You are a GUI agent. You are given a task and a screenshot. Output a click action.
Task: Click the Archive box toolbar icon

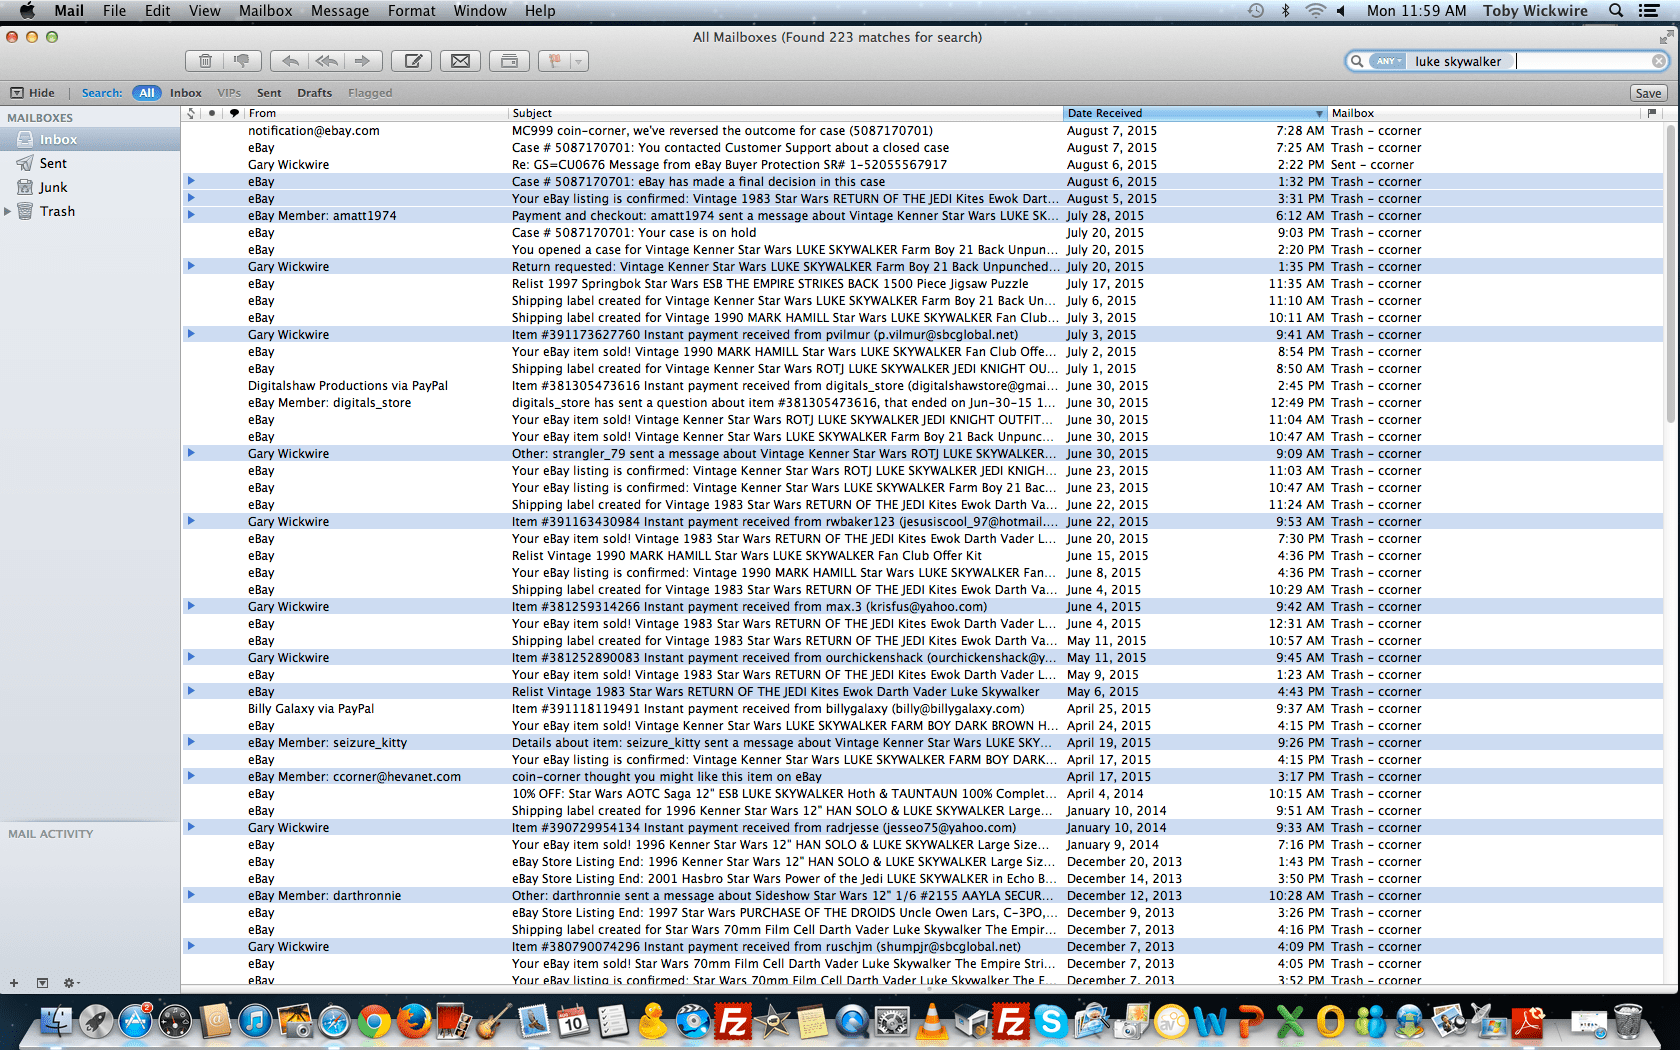point(509,61)
